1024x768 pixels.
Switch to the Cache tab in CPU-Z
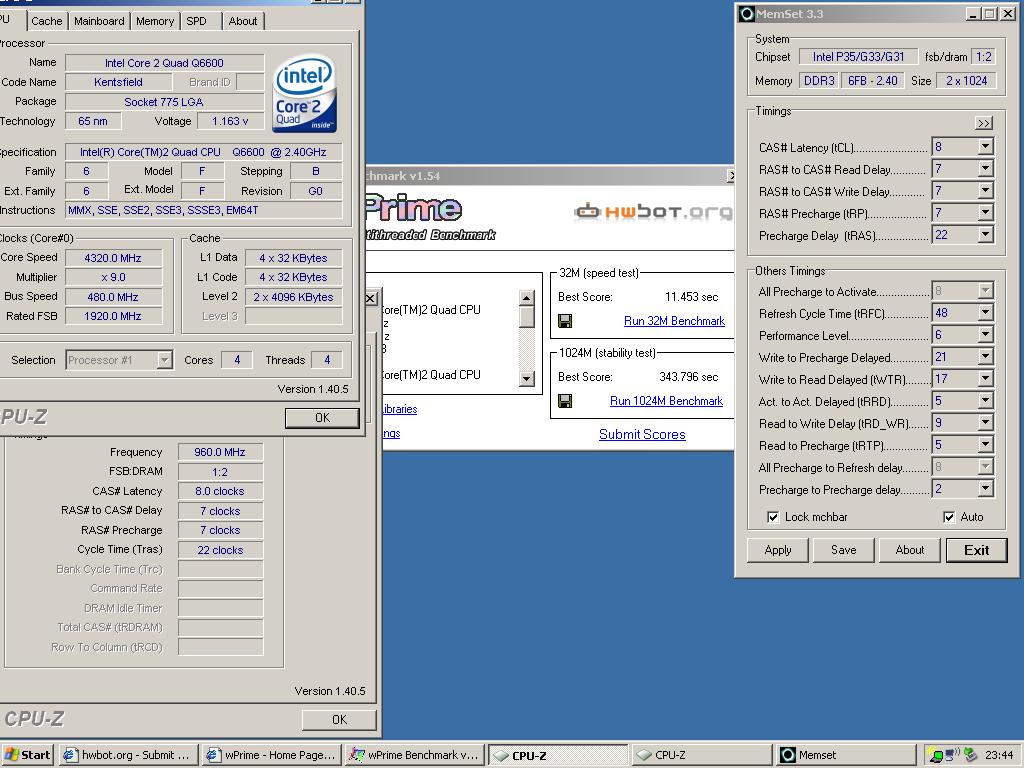click(x=47, y=21)
